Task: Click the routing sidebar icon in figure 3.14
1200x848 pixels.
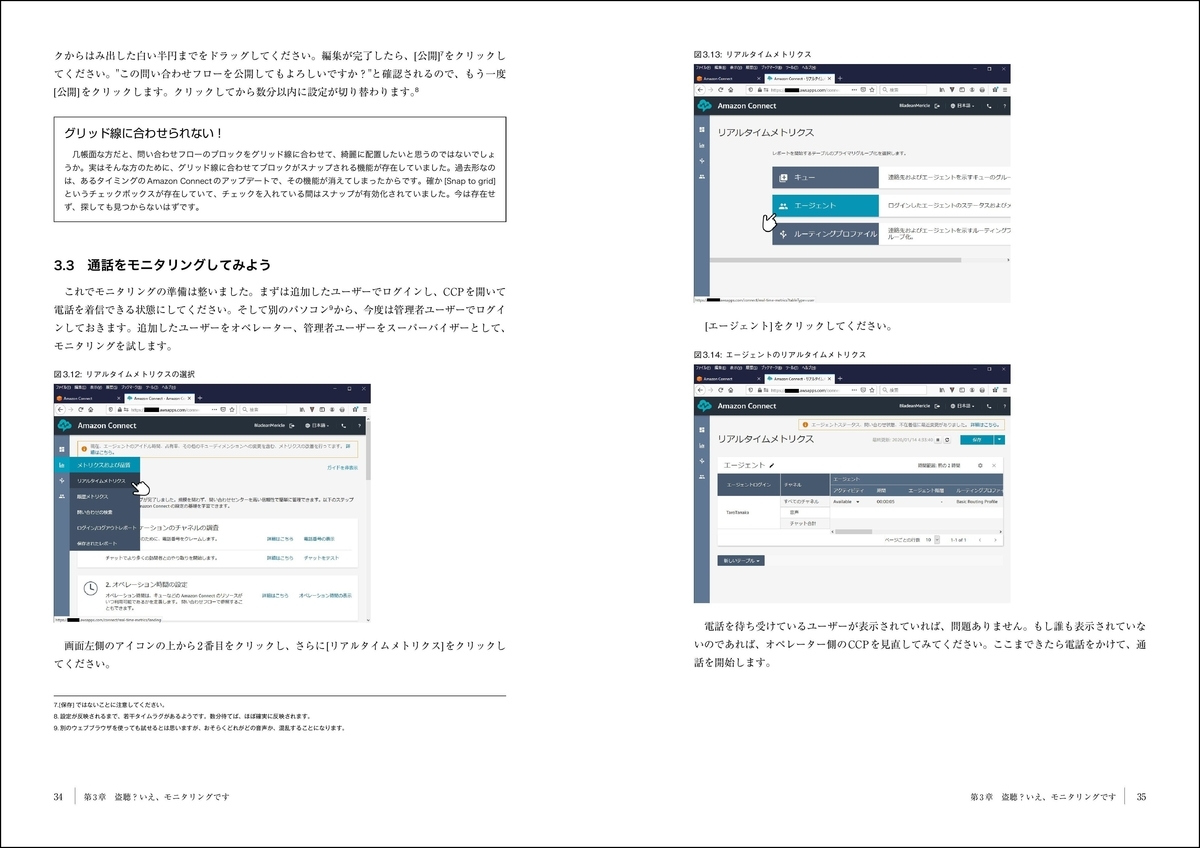Action: pos(702,461)
